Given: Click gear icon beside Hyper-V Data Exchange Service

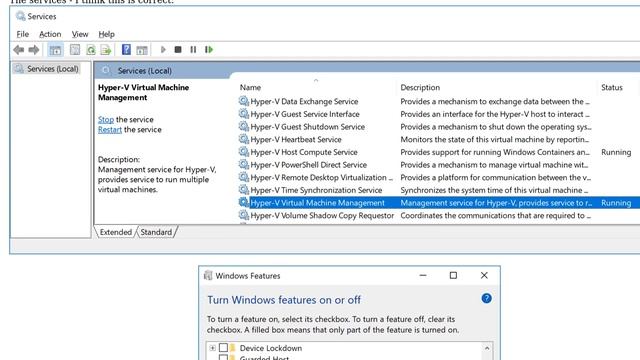Looking at the screenshot, I should coord(244,101).
